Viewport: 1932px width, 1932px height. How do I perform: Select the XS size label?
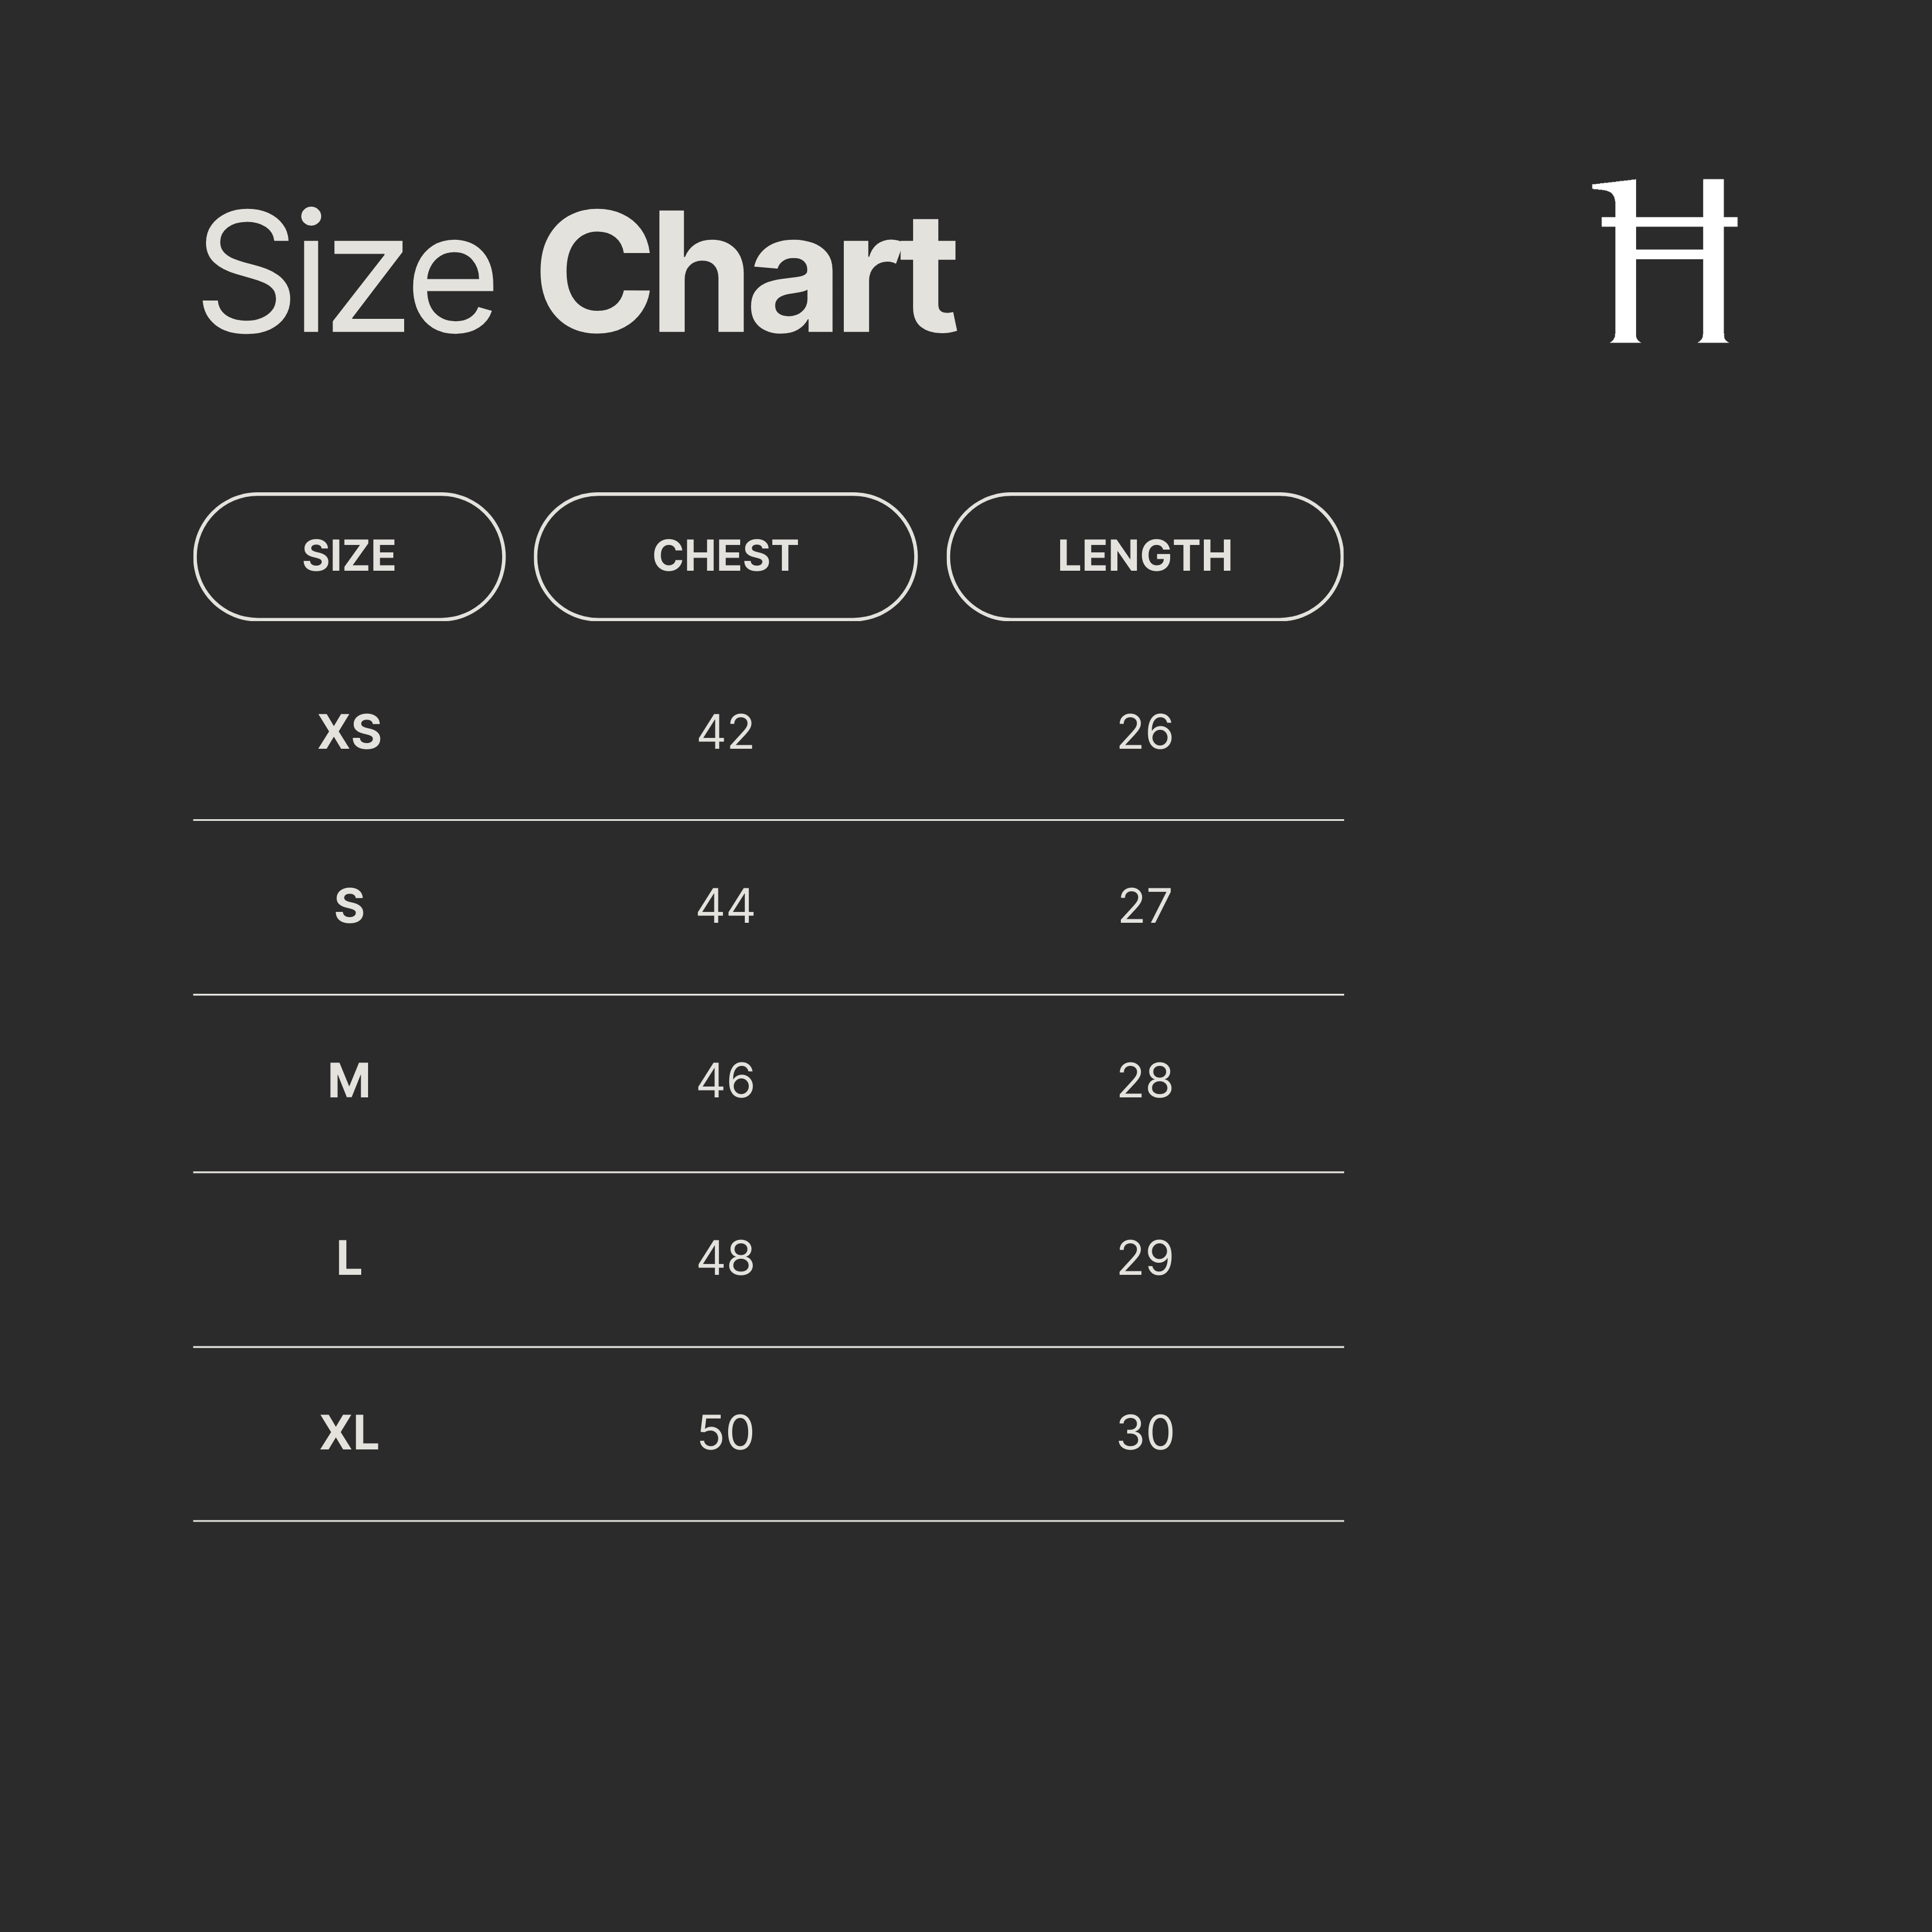pyautogui.click(x=349, y=732)
